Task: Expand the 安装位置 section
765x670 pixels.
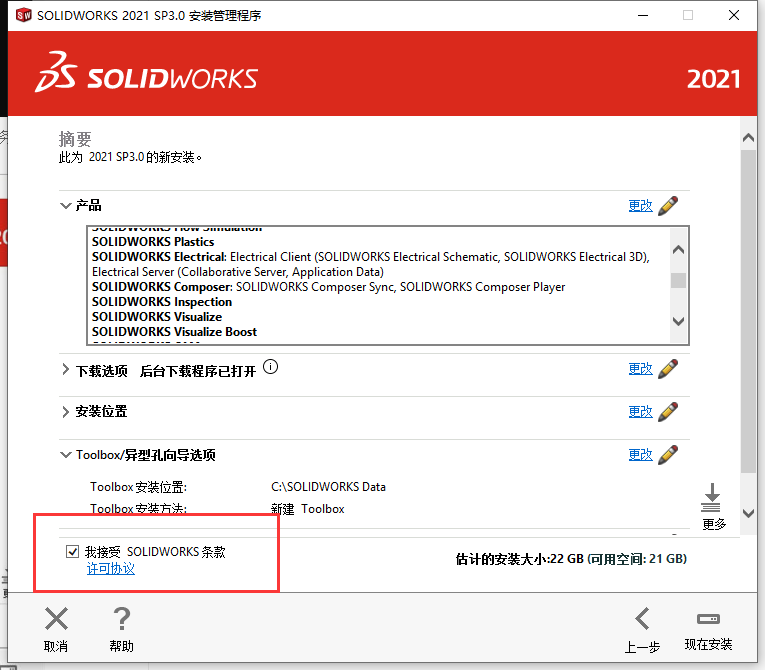Action: pos(65,412)
